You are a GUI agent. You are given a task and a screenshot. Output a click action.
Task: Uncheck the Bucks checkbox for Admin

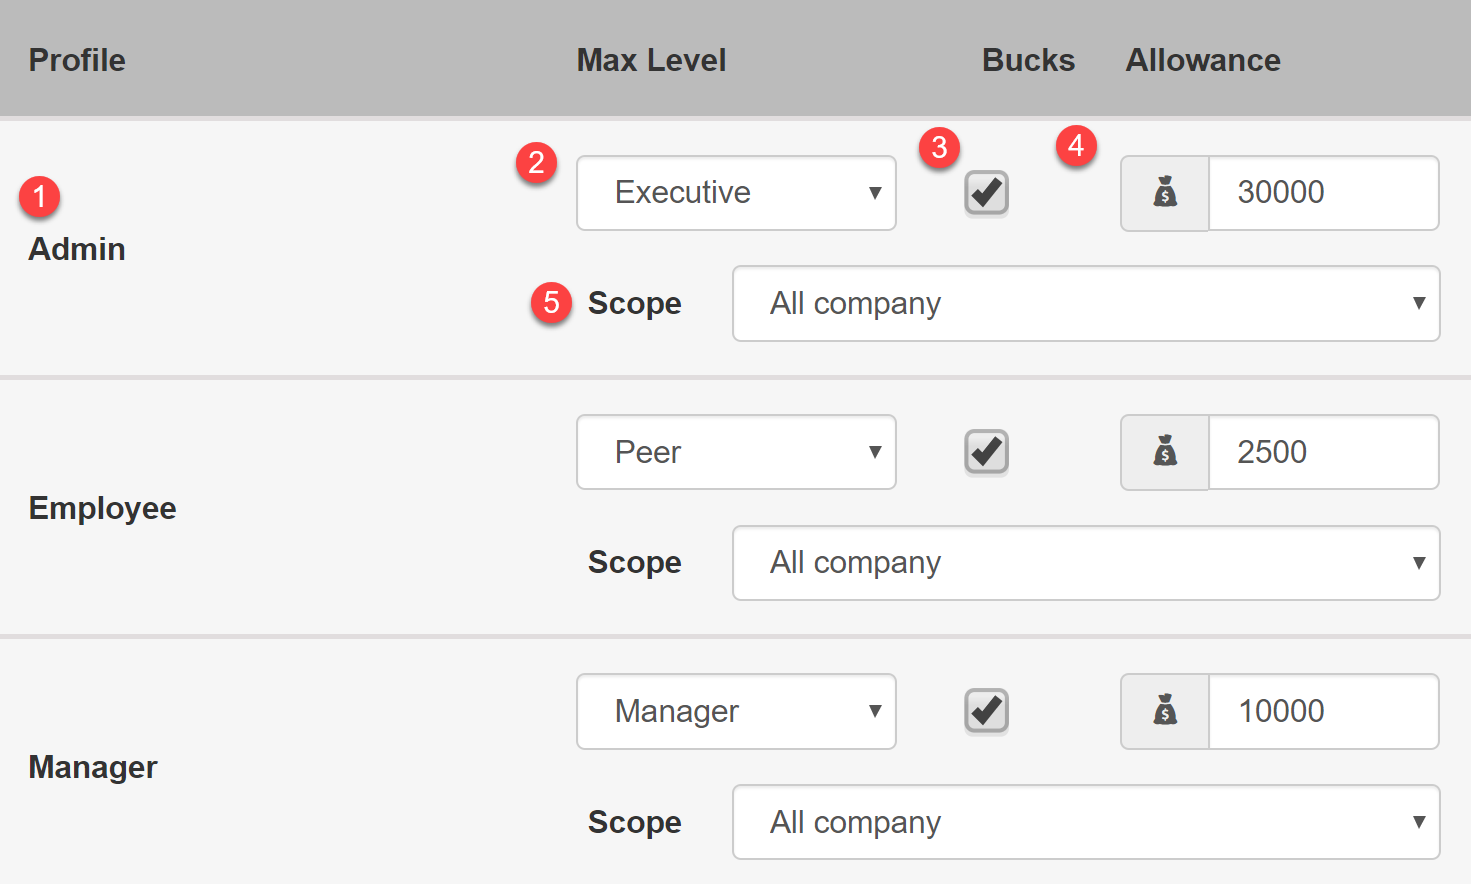(986, 193)
